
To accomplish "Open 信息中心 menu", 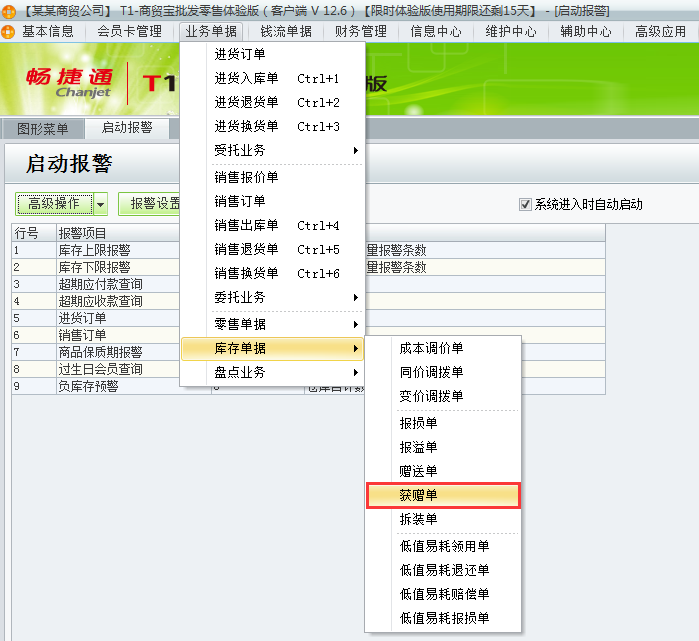I will pos(436,32).
